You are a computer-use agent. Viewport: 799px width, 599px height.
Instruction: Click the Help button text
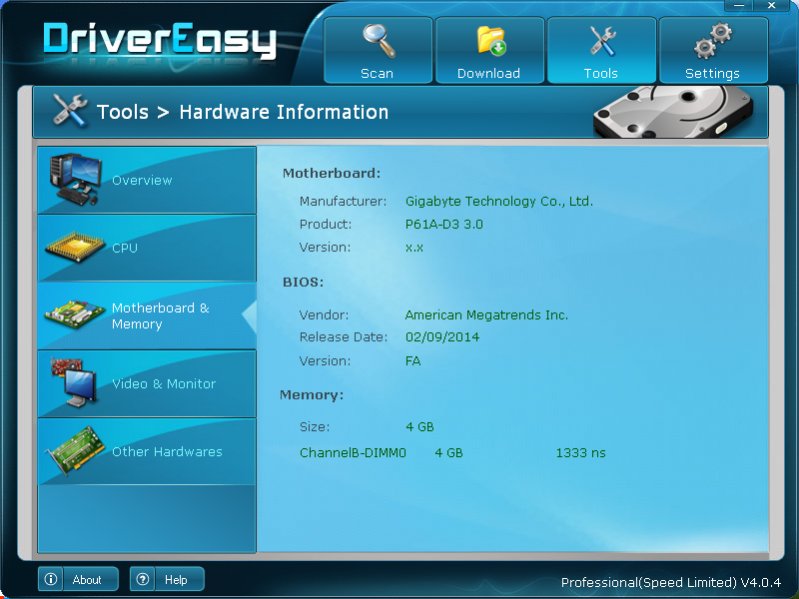pos(176,580)
